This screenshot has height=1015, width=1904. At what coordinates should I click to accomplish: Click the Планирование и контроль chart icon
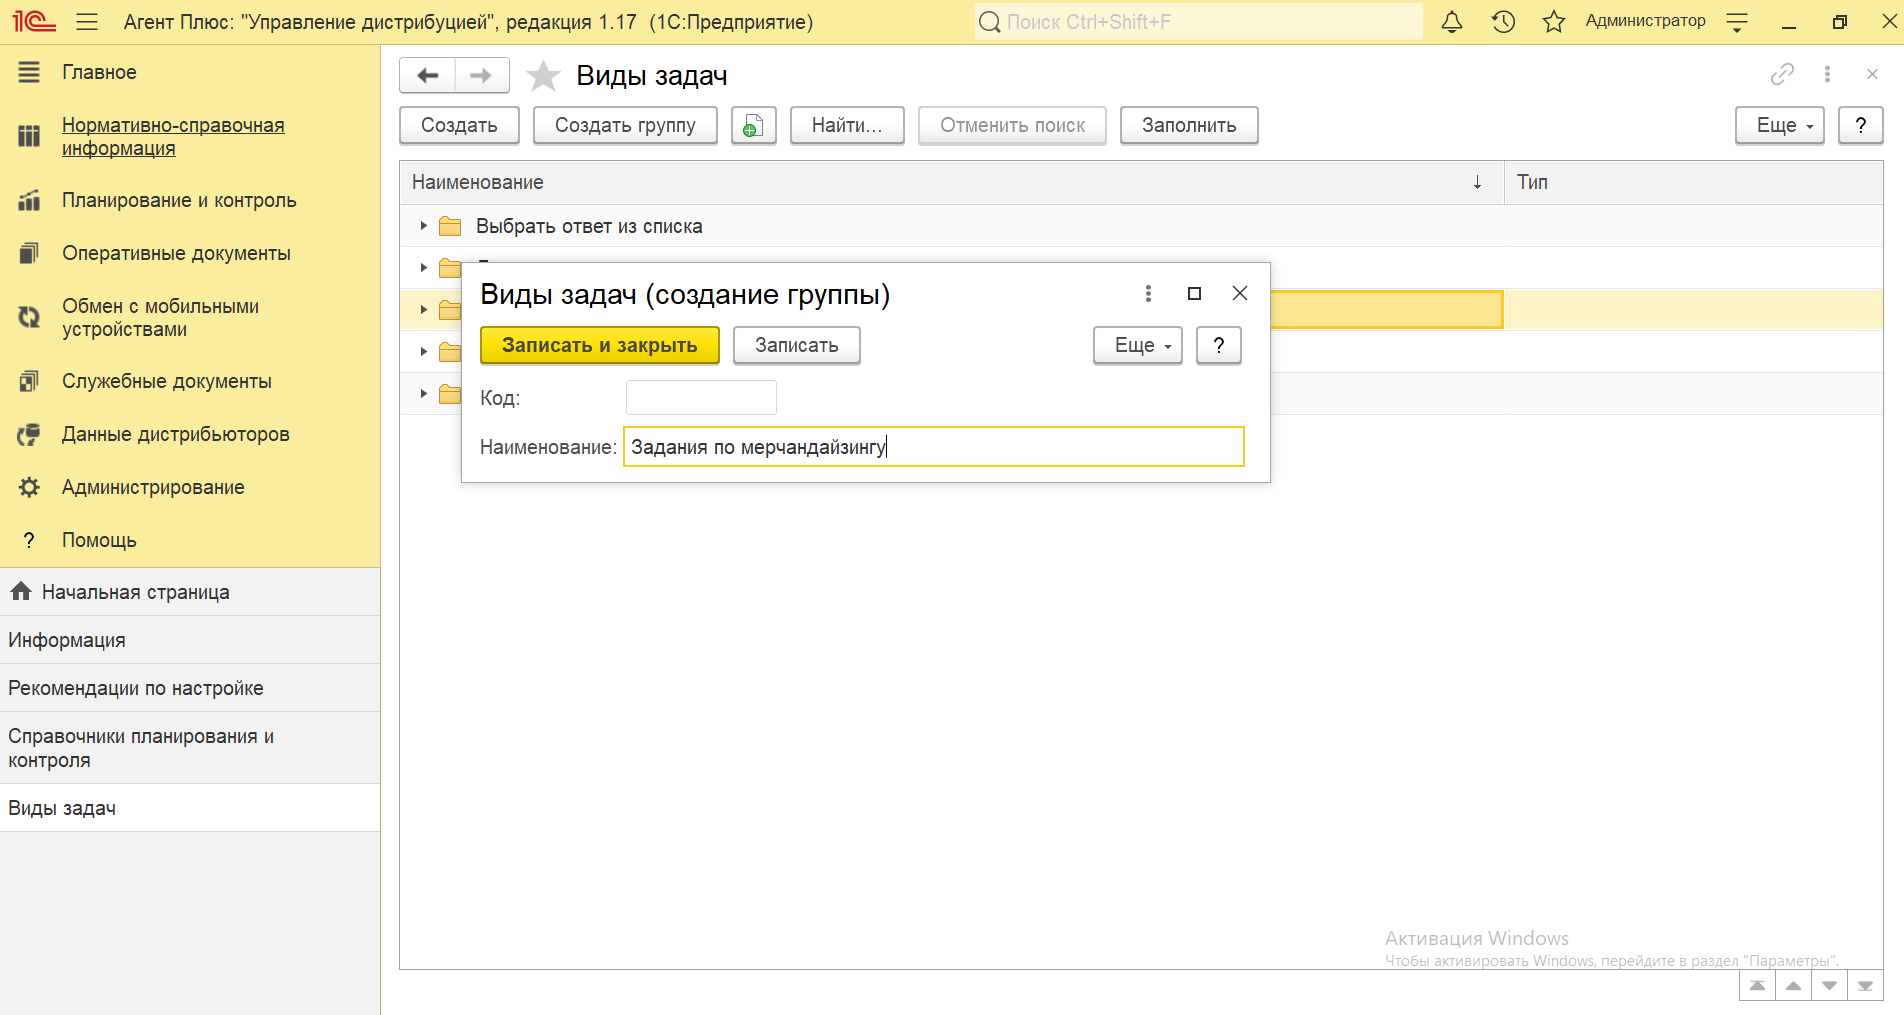[29, 200]
